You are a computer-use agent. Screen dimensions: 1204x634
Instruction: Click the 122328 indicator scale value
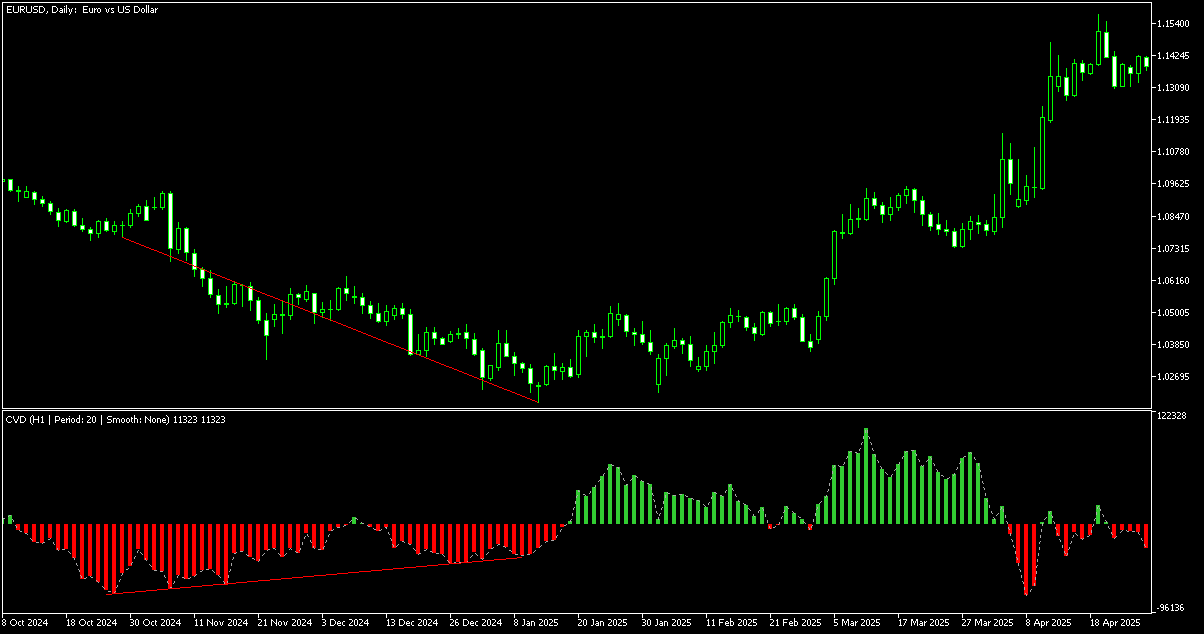pos(1173,415)
